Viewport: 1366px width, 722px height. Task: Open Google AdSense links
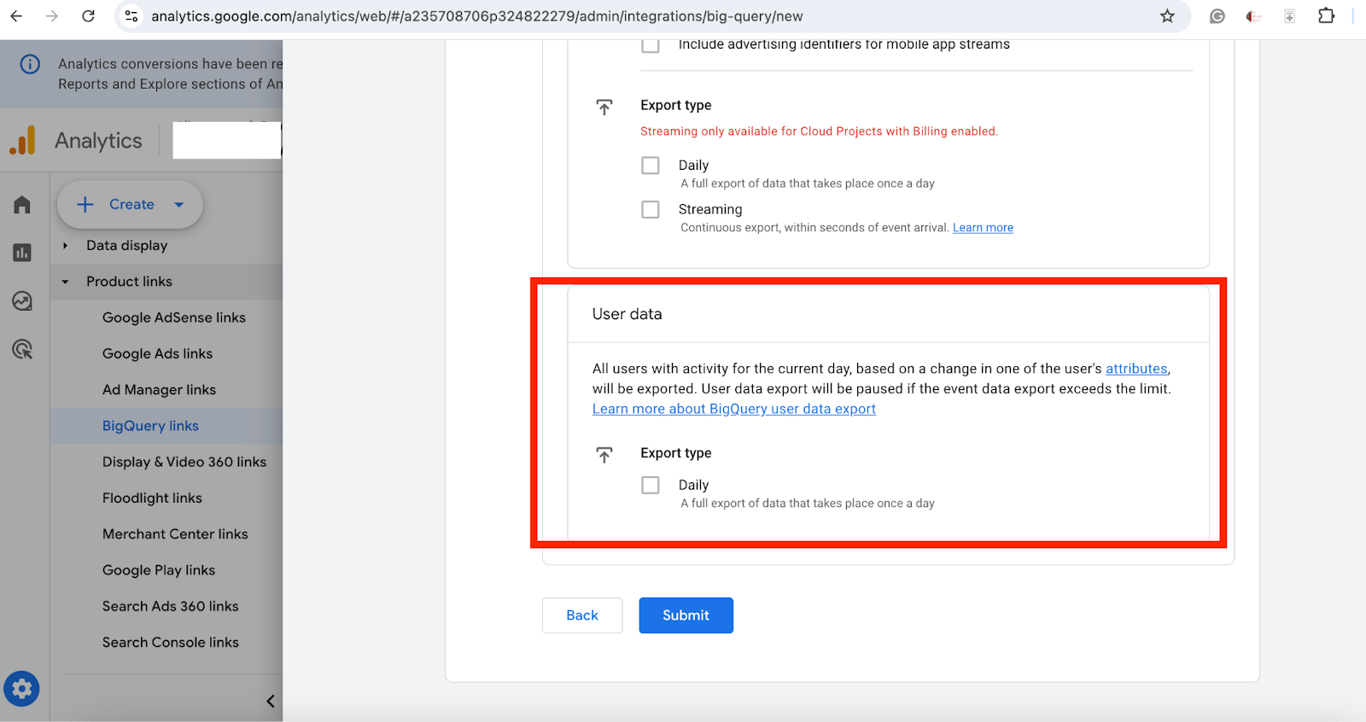174,318
